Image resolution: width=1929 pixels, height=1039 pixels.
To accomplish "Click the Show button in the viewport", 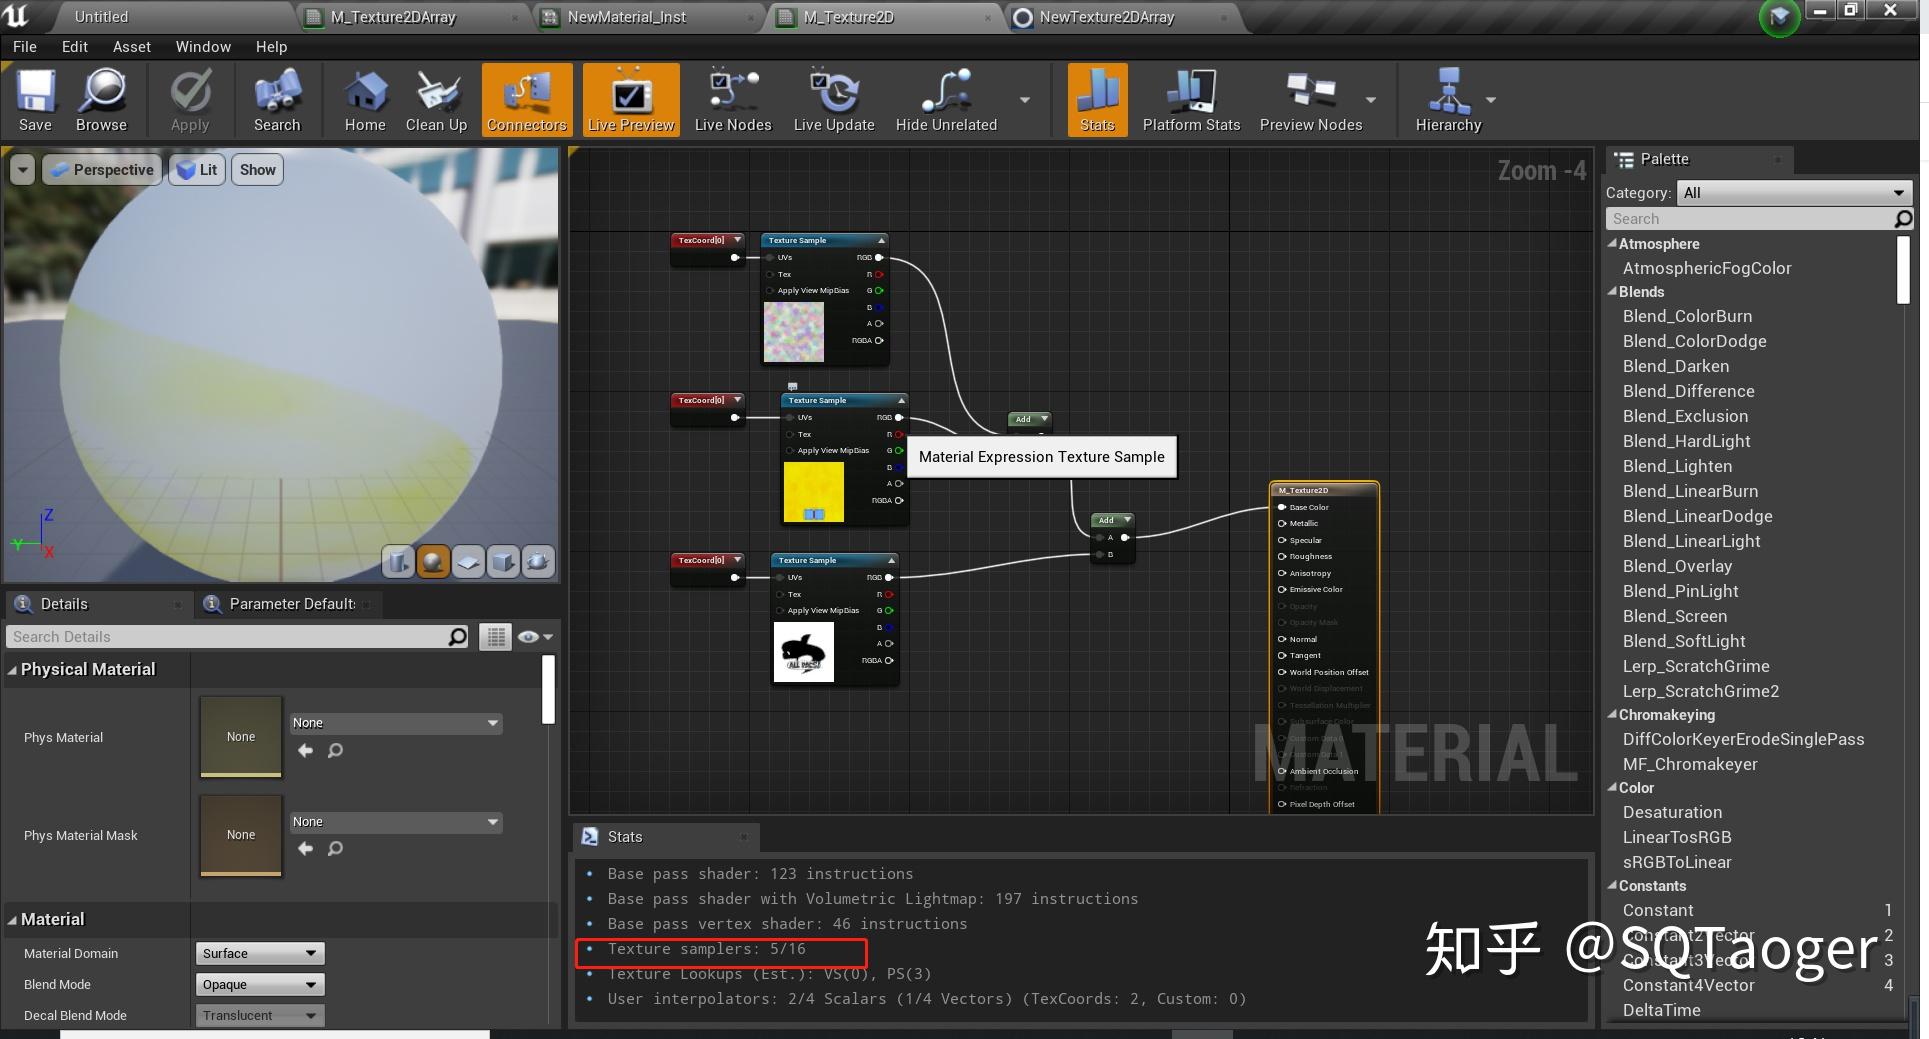I will coord(256,169).
